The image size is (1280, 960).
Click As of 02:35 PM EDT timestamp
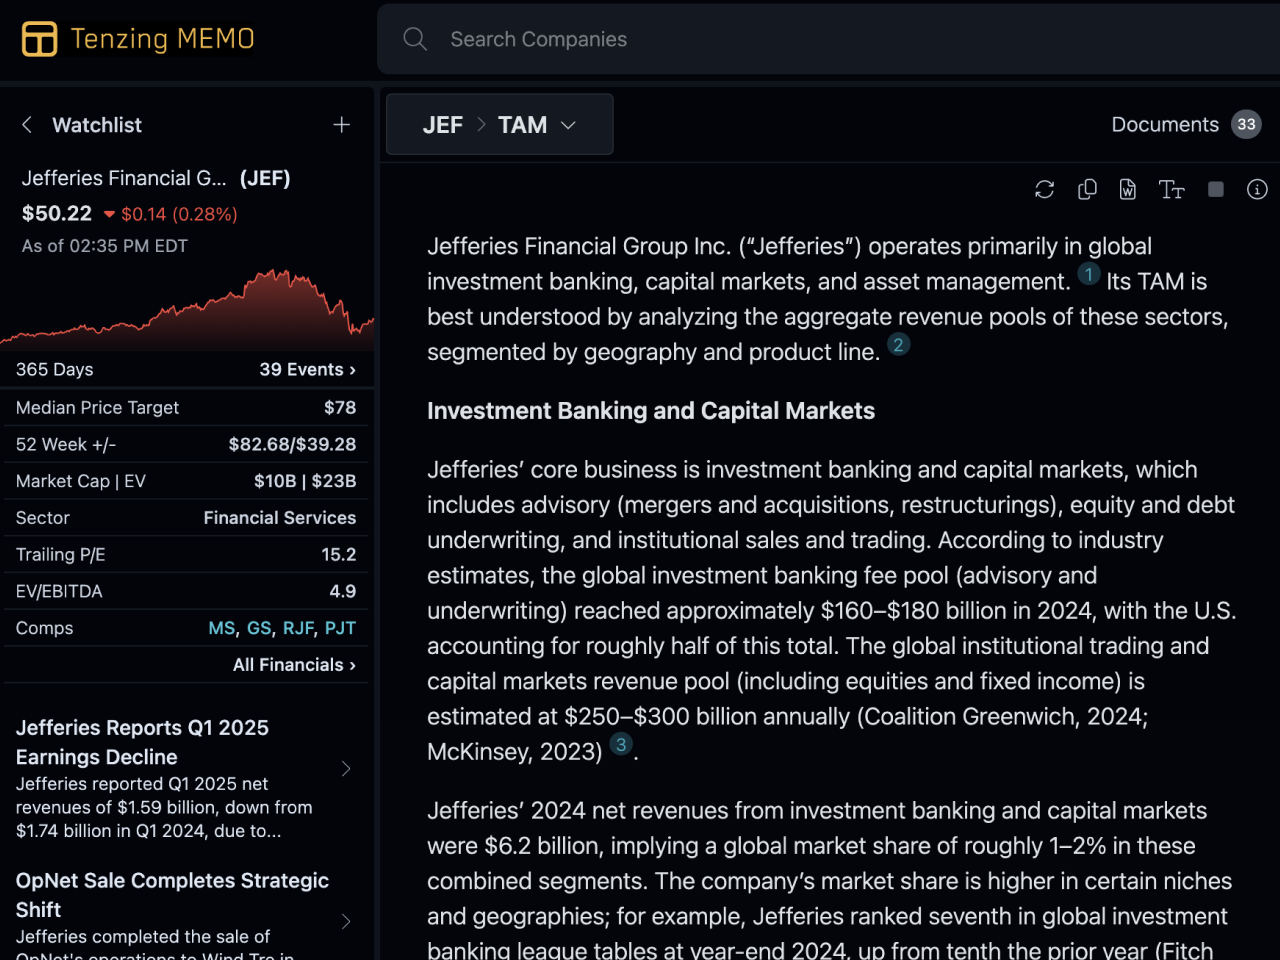point(105,246)
